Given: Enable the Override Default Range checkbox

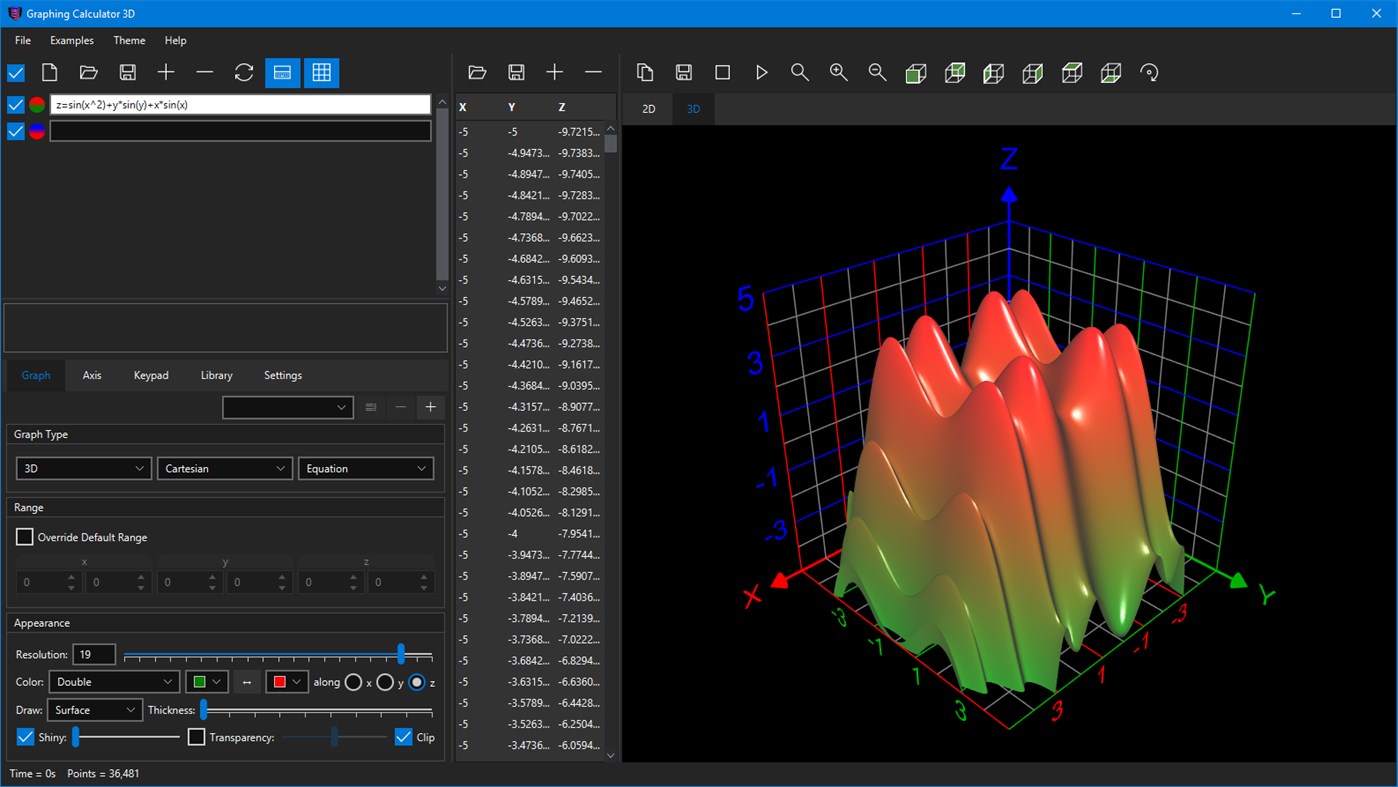Looking at the screenshot, I should (25, 537).
